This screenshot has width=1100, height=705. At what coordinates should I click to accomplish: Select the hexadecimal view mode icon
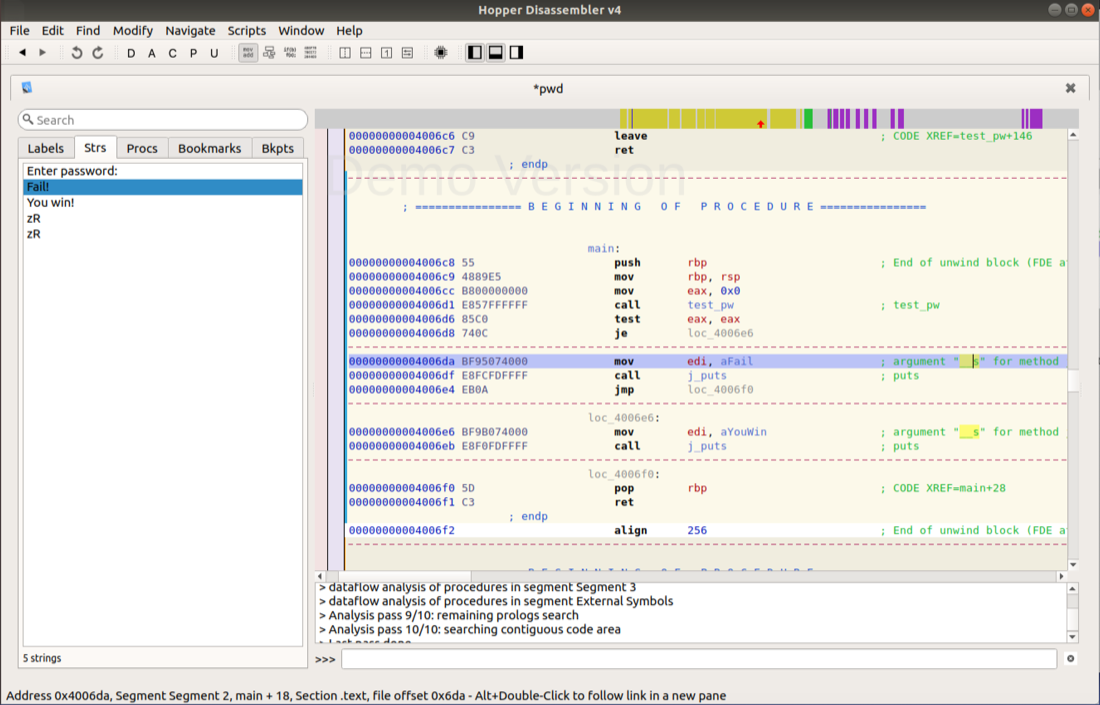click(311, 53)
